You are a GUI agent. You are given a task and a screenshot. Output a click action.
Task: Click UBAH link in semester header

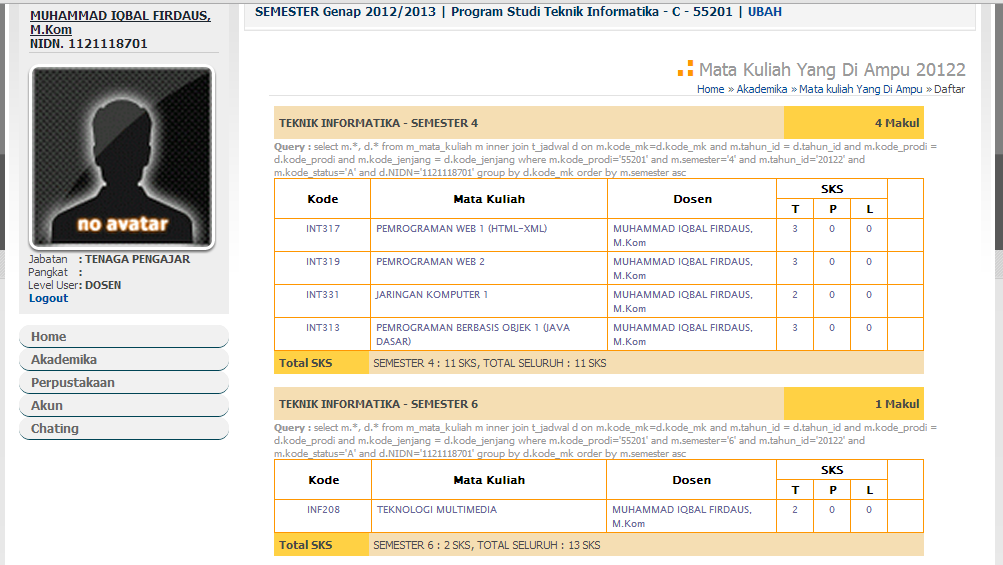[765, 12]
